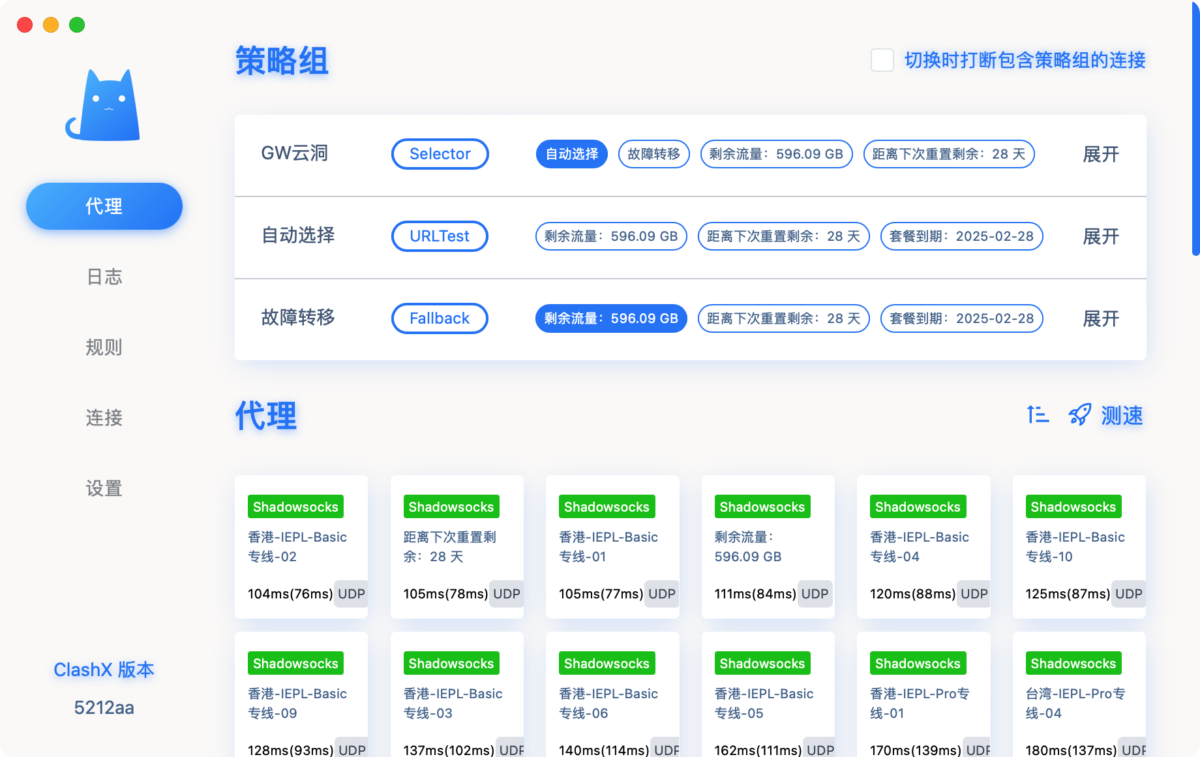The width and height of the screenshot is (1200, 757).
Task: Pick proxy card 香港-IEPL-Basic专线-09
Action: pos(301,694)
